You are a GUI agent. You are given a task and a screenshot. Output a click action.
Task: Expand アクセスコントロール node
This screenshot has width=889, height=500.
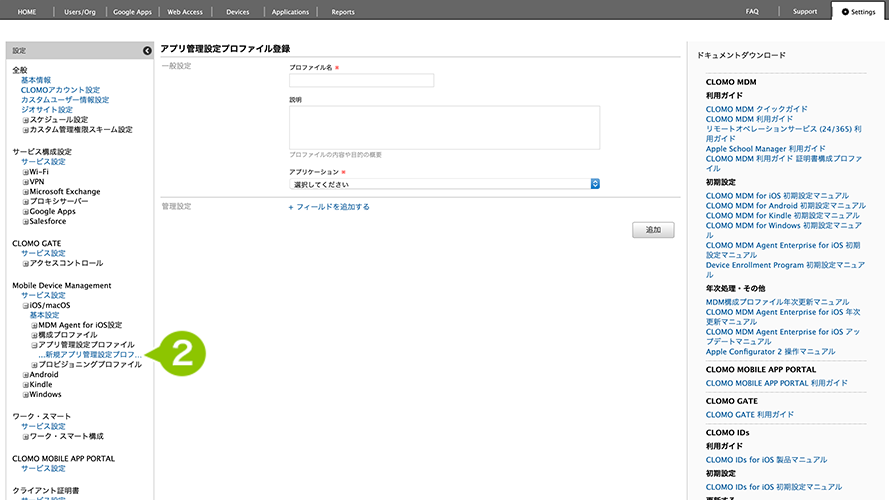point(26,264)
